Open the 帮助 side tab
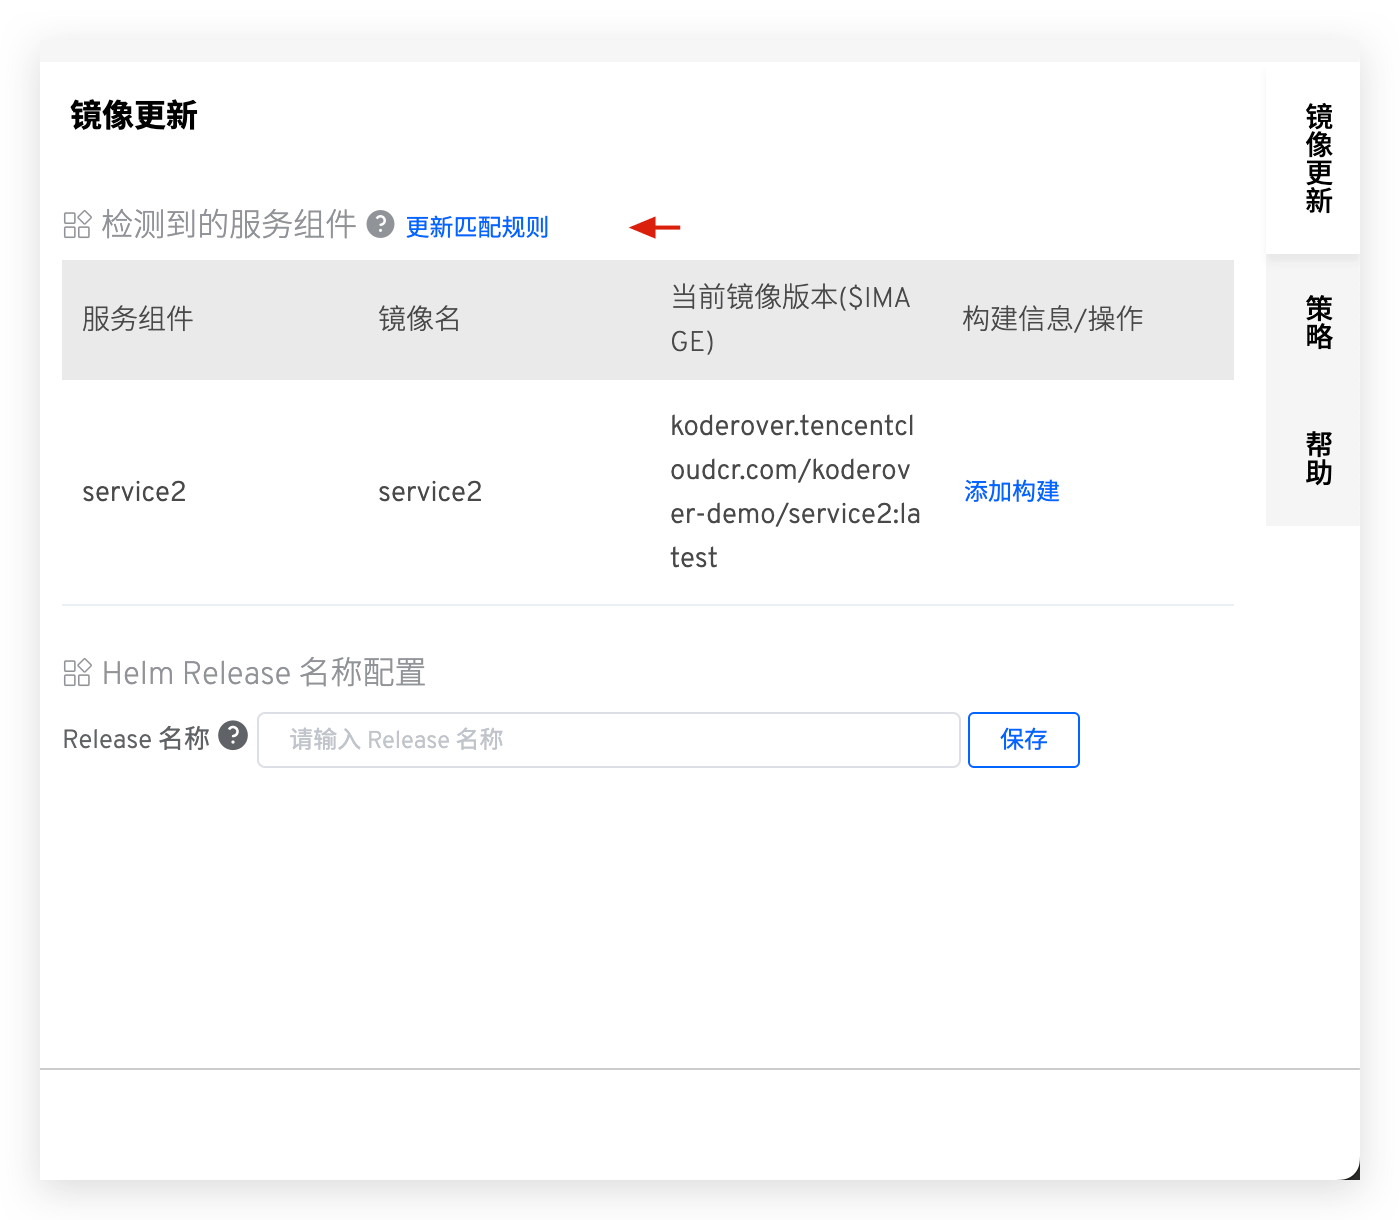 pos(1318,458)
